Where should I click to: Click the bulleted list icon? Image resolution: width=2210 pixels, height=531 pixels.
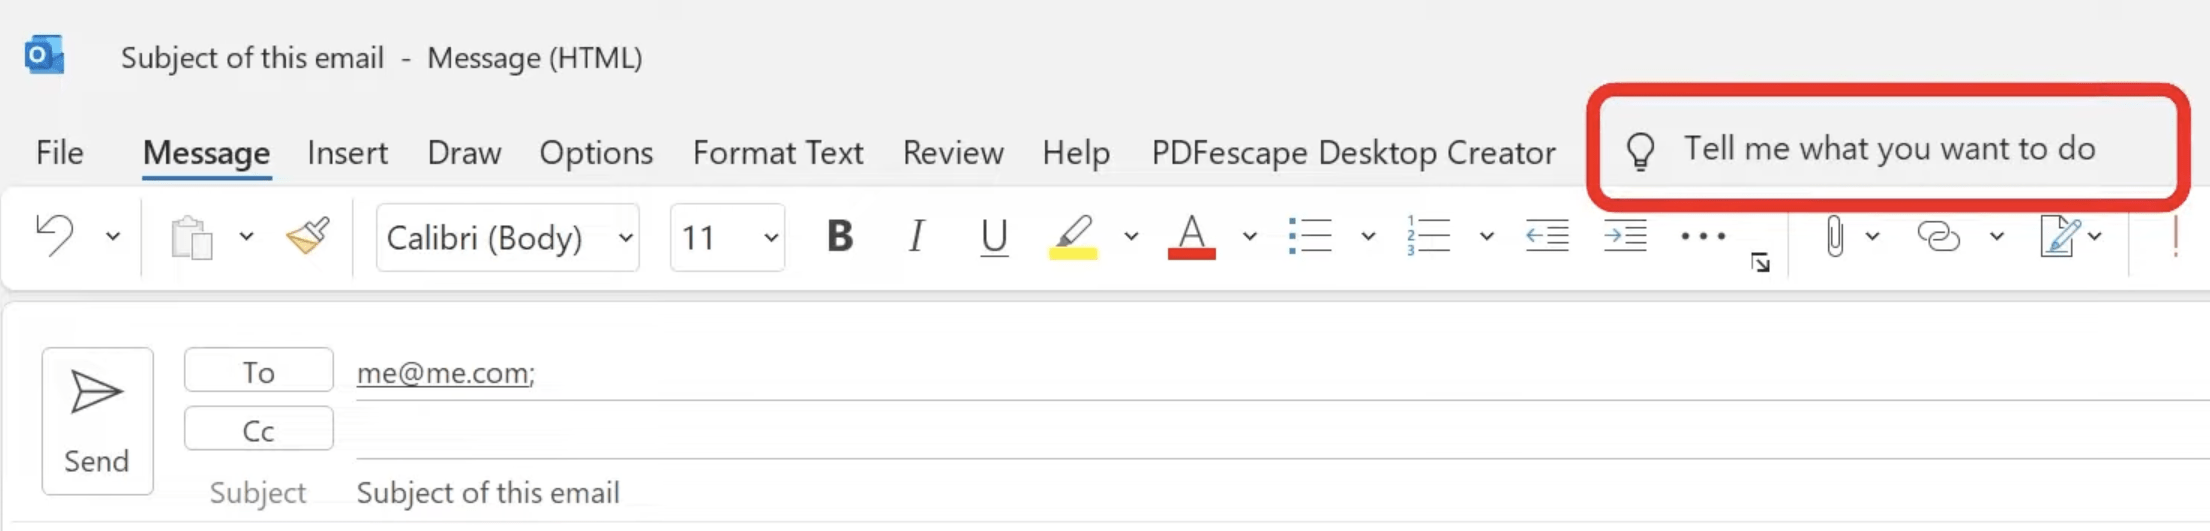point(1310,237)
